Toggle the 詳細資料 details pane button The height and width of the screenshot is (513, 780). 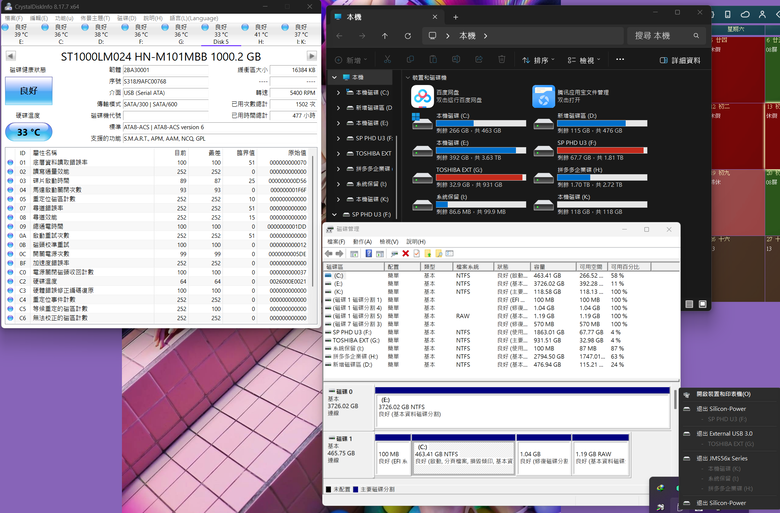point(680,60)
